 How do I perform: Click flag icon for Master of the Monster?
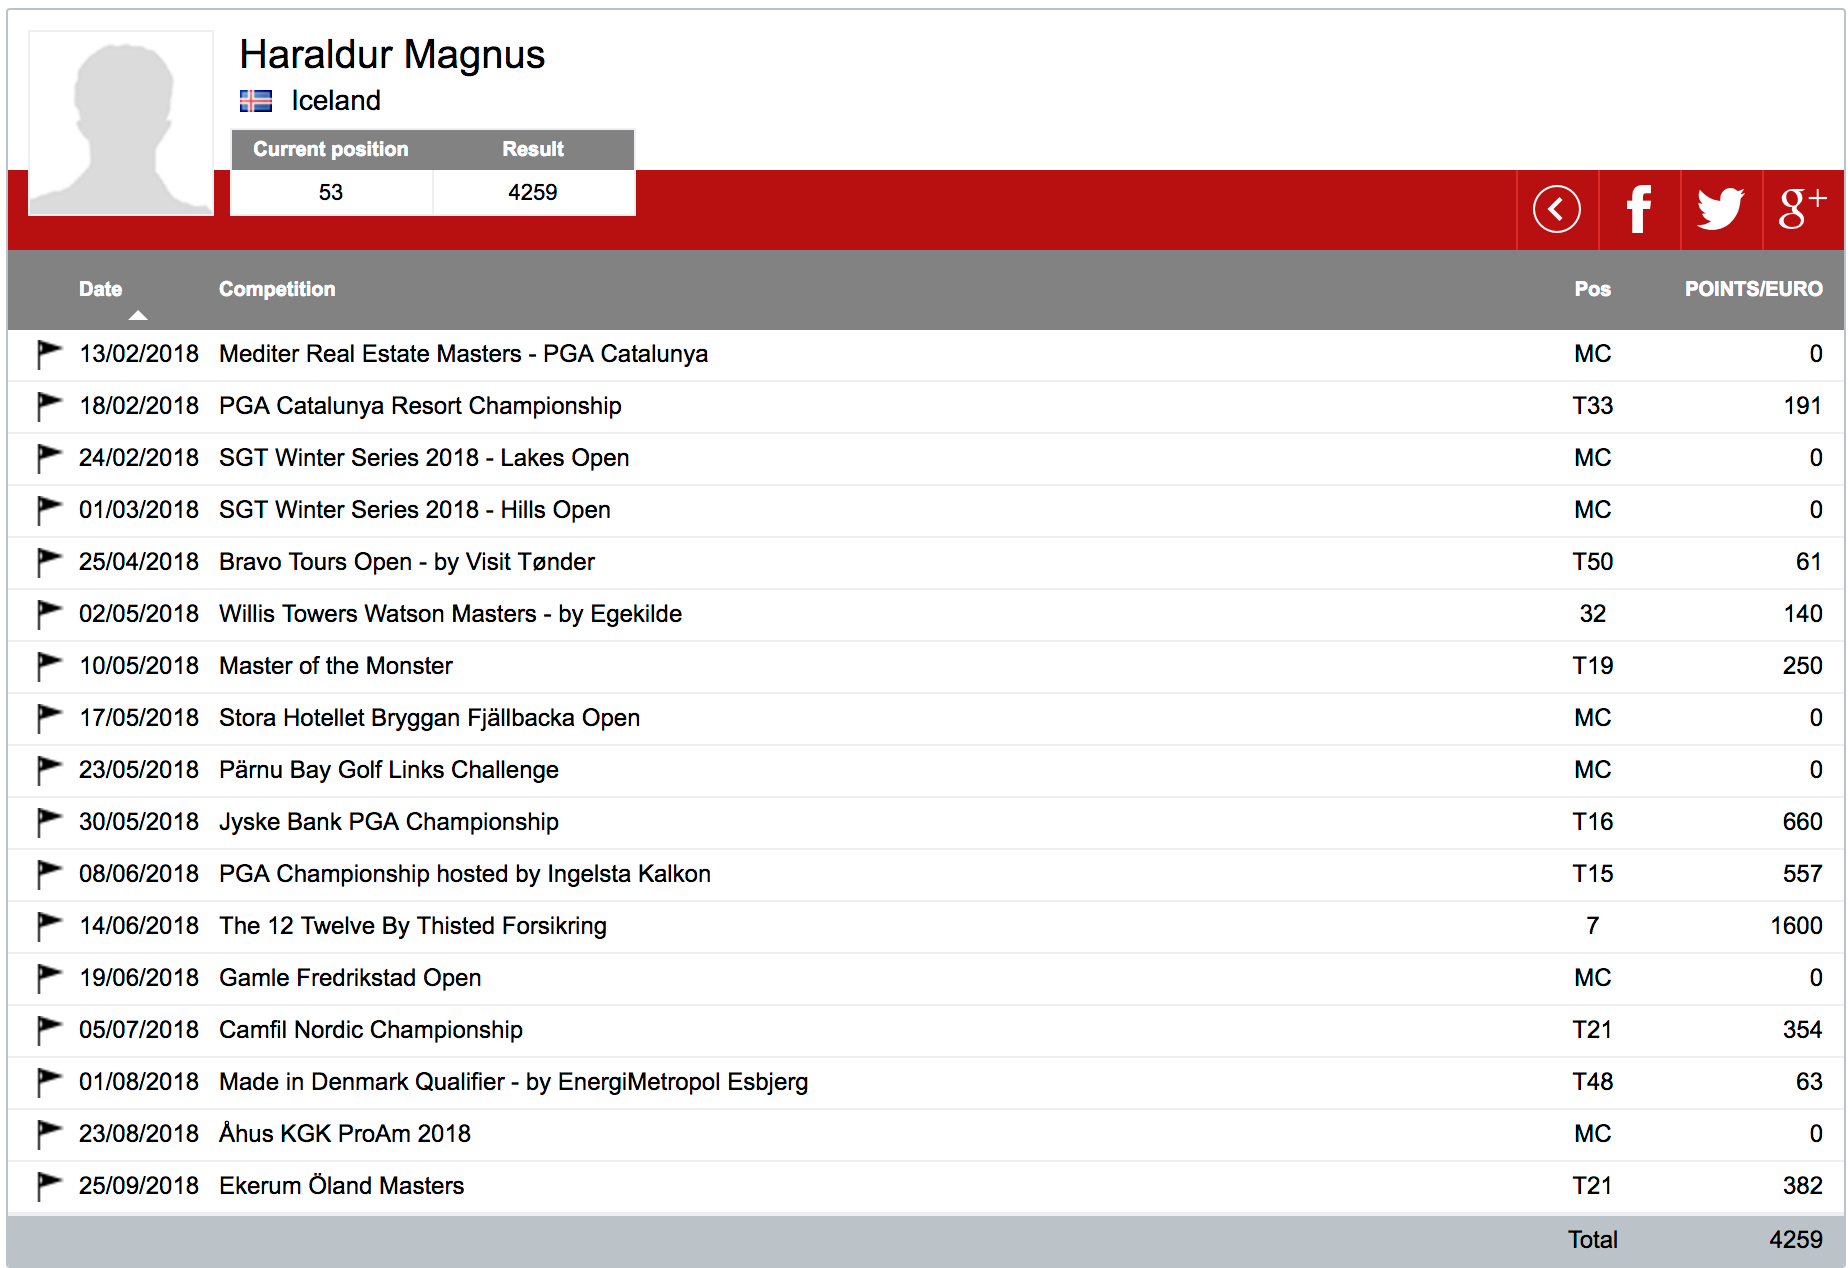[49, 666]
